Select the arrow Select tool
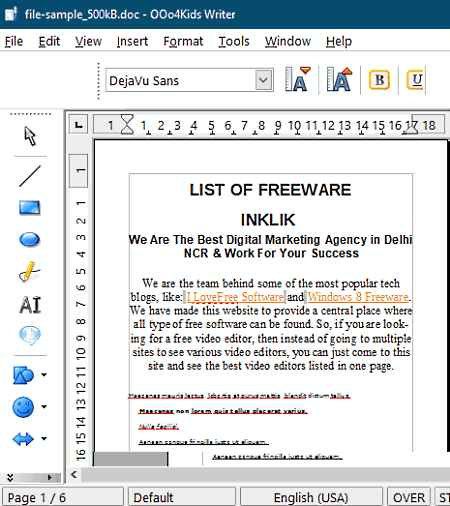This screenshot has width=450, height=506. [30, 136]
